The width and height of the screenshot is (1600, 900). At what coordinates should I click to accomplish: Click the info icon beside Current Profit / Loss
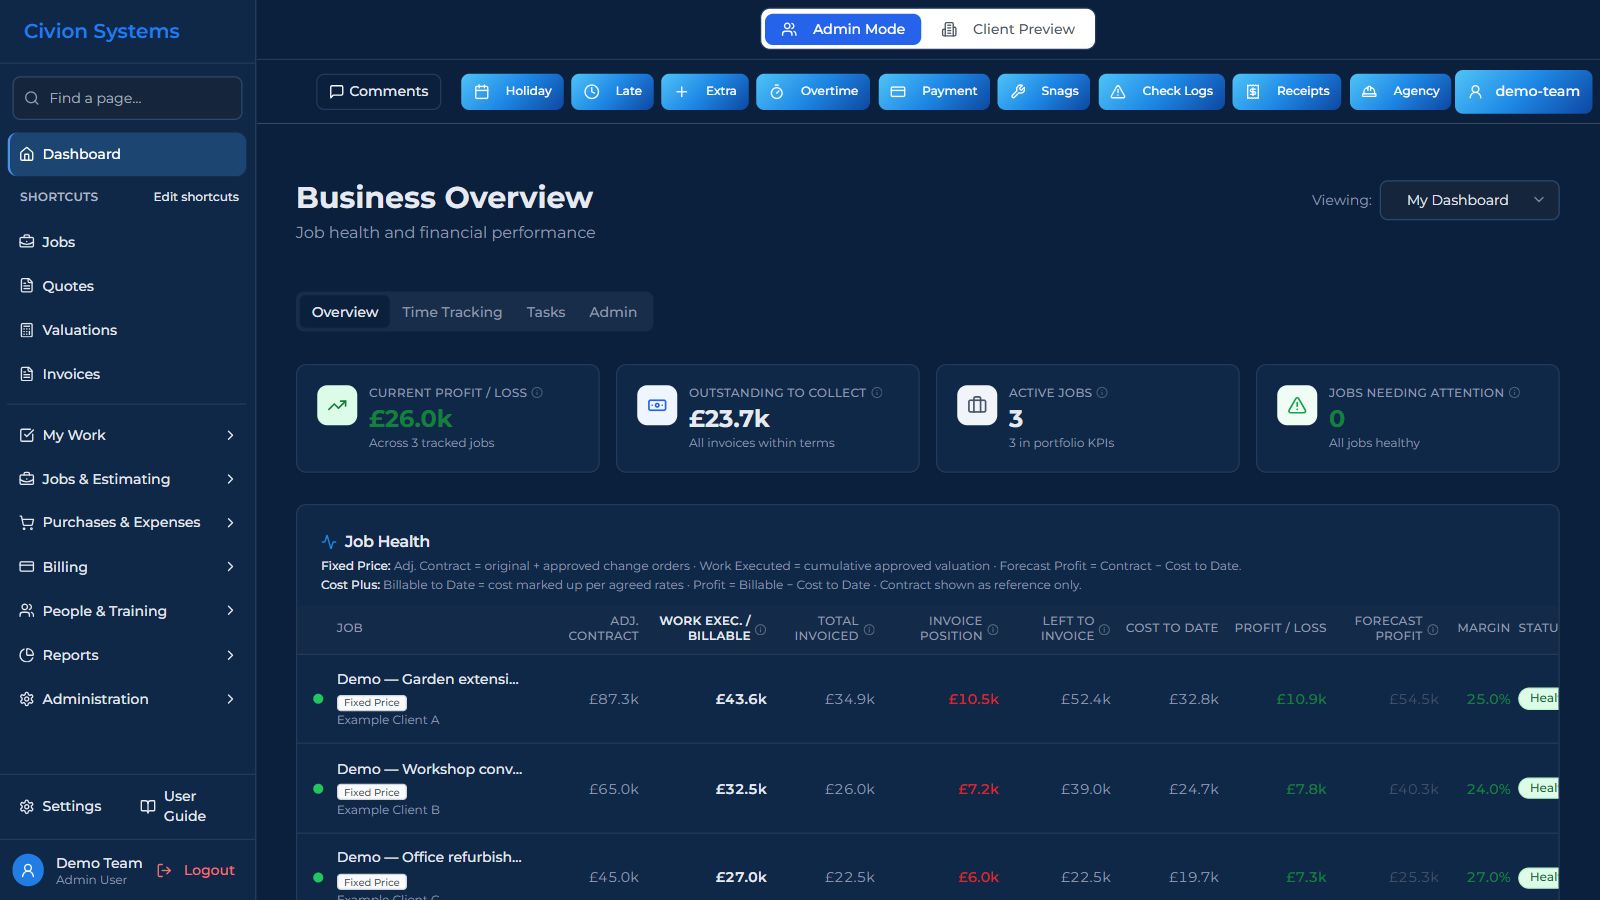tap(537, 393)
